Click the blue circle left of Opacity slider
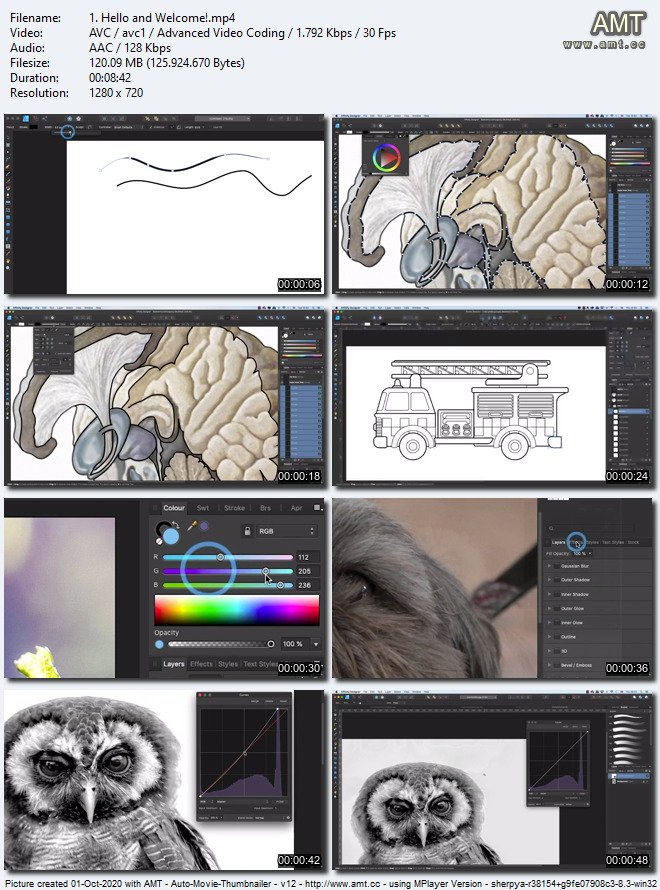This screenshot has width=660, height=890. pyautogui.click(x=159, y=644)
